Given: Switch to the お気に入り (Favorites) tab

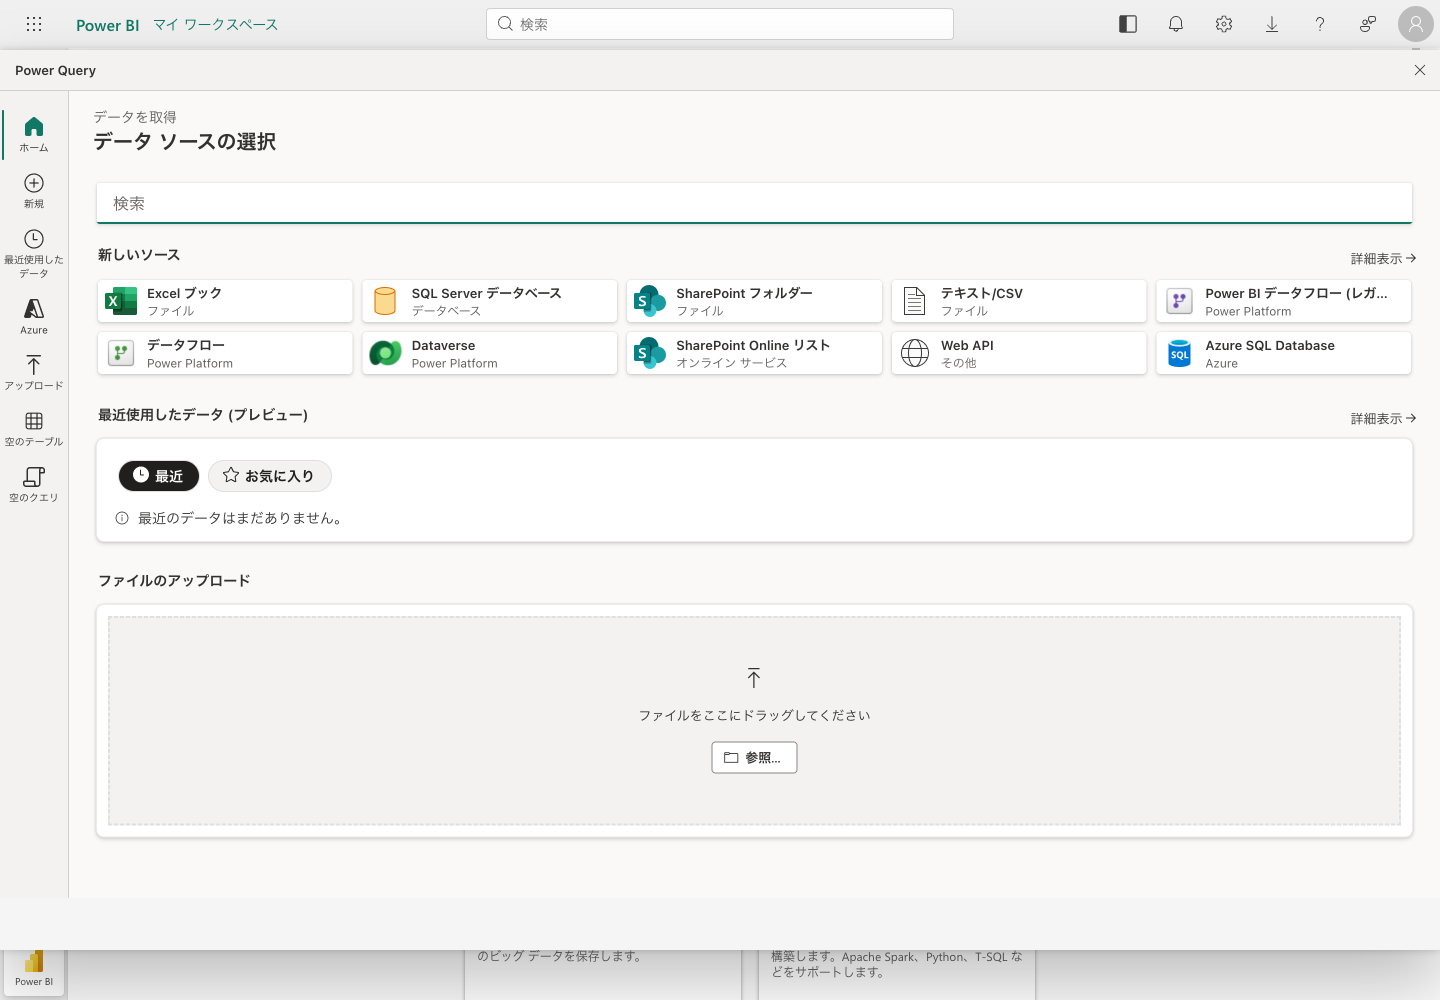Looking at the screenshot, I should pyautogui.click(x=270, y=476).
